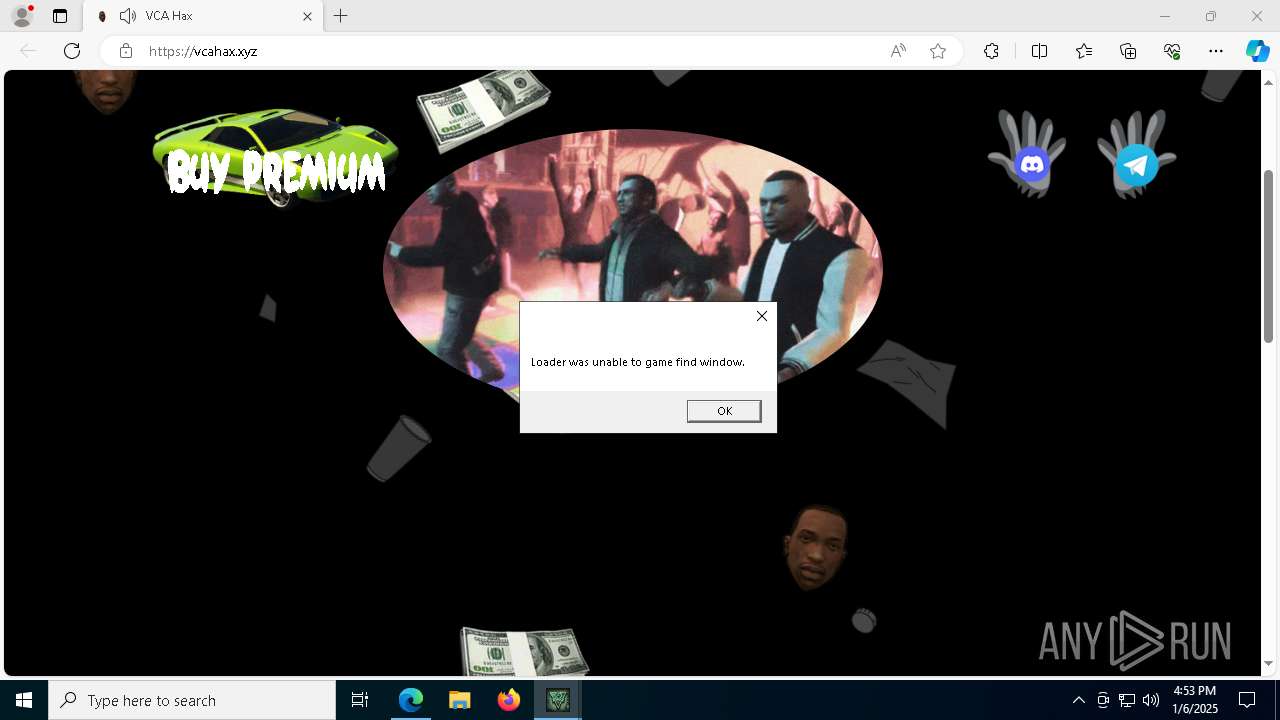Select the VCA Hax tab
Screen dimensions: 1280x720
(203, 16)
